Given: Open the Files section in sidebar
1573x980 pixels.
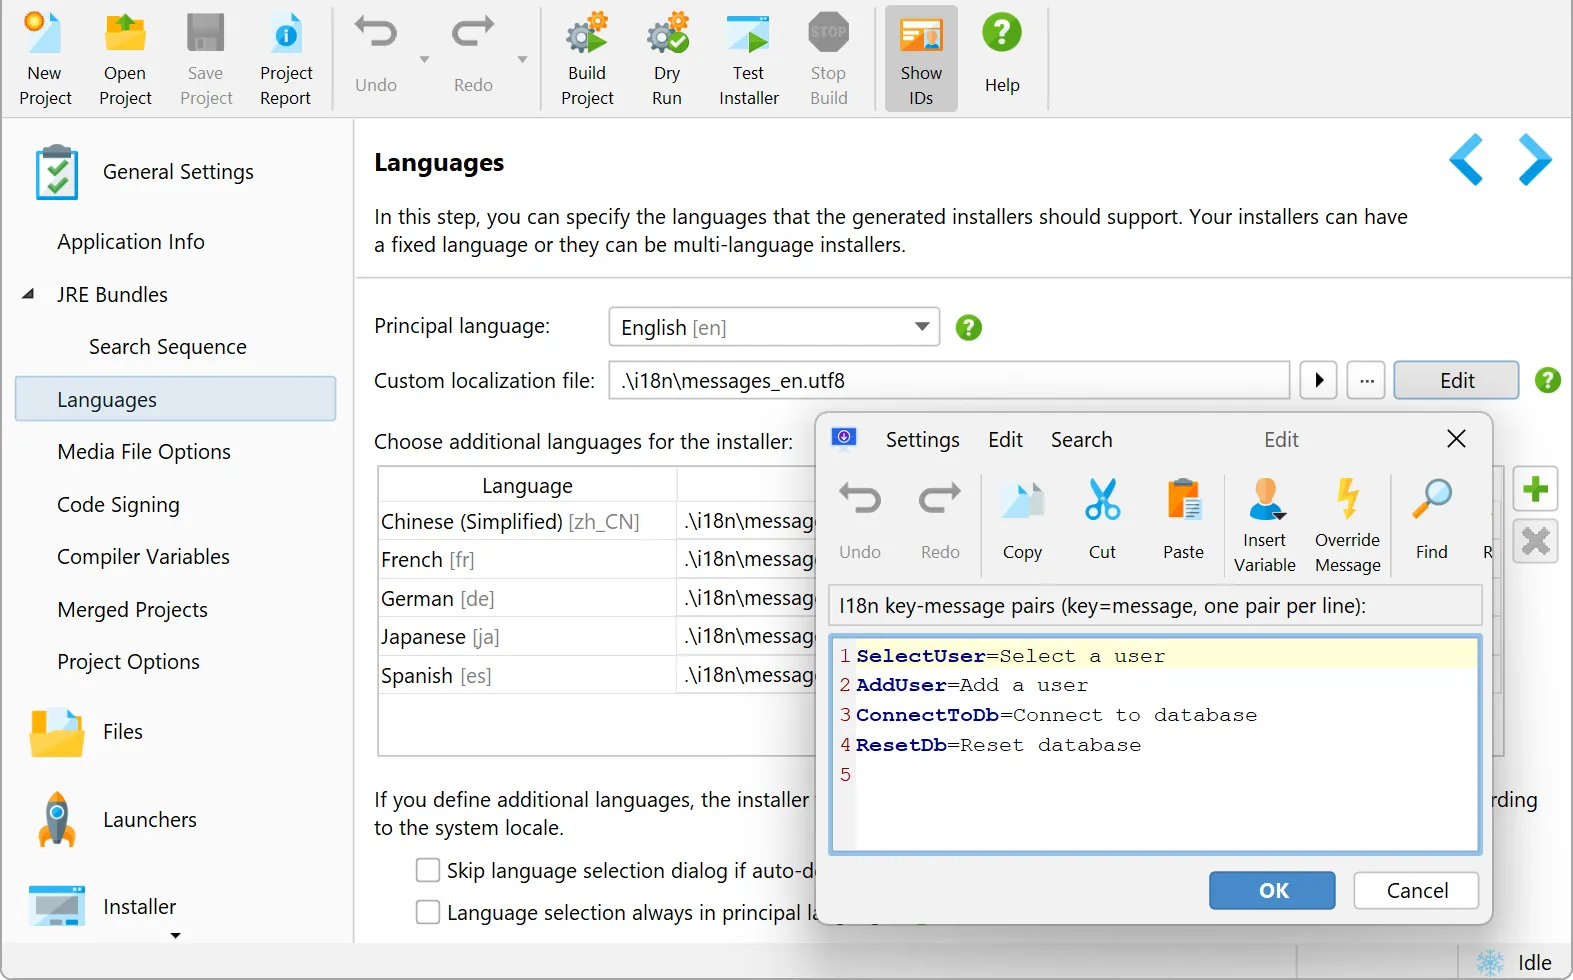Looking at the screenshot, I should coord(123,732).
